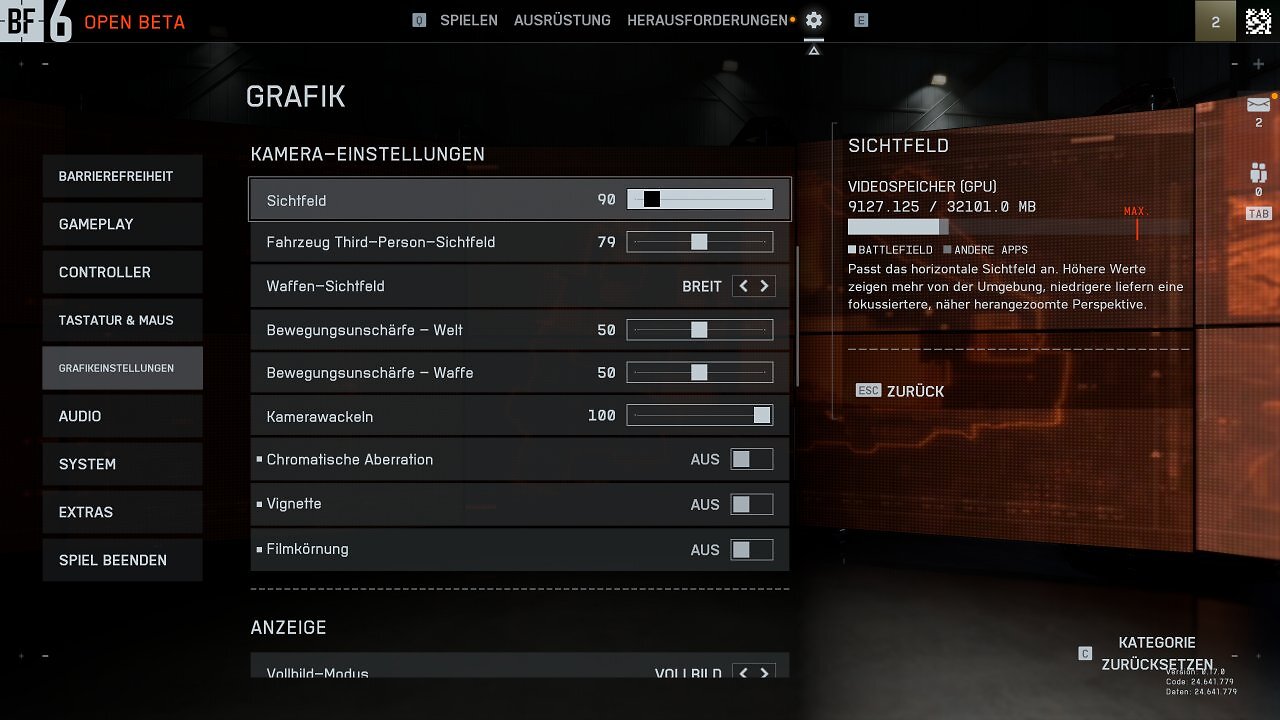Open SYSTEM settings category

122,464
